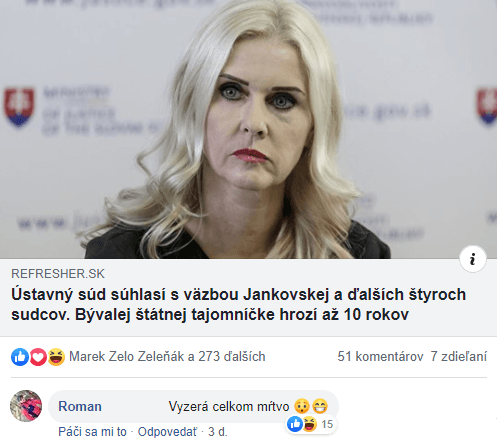Open the REFRESHER.SK source link
Viewport: 497px width, 444px height.
(58, 274)
